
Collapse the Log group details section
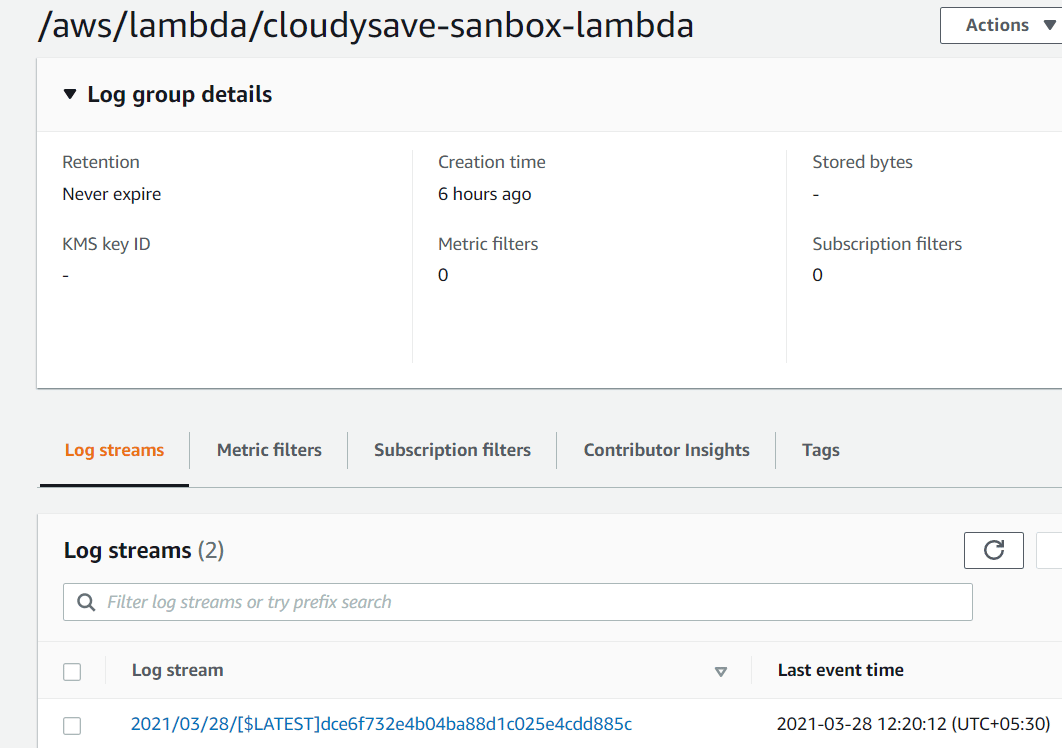click(70, 94)
